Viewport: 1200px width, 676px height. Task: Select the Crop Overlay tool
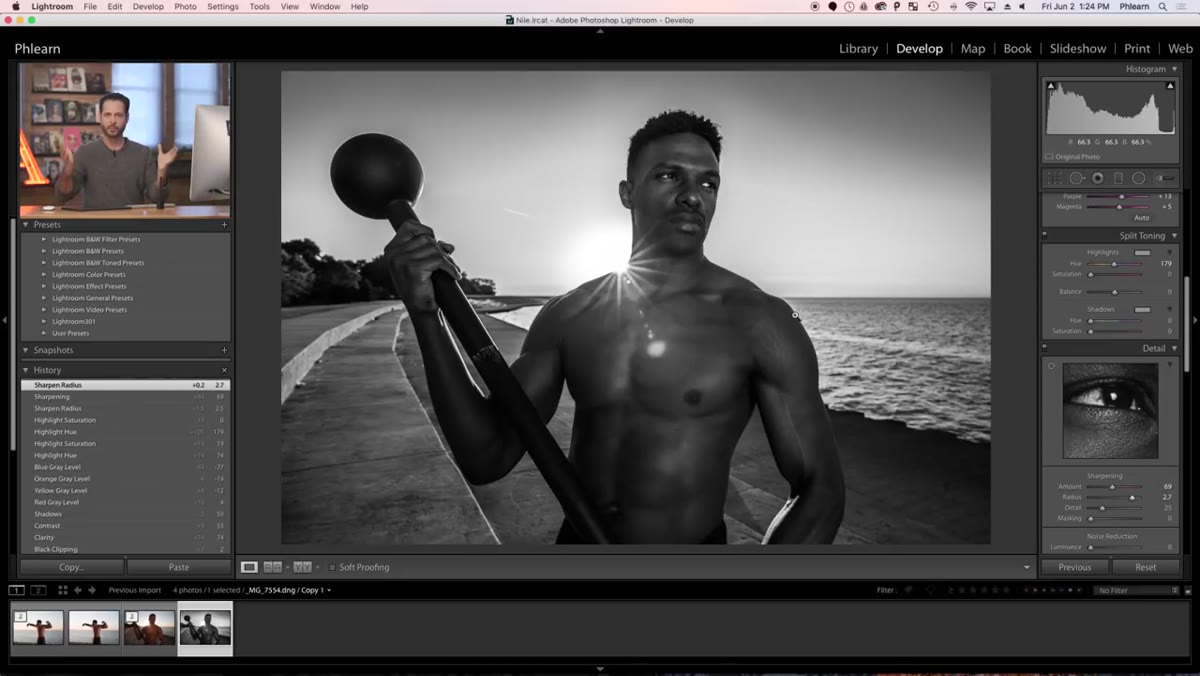pos(1053,178)
